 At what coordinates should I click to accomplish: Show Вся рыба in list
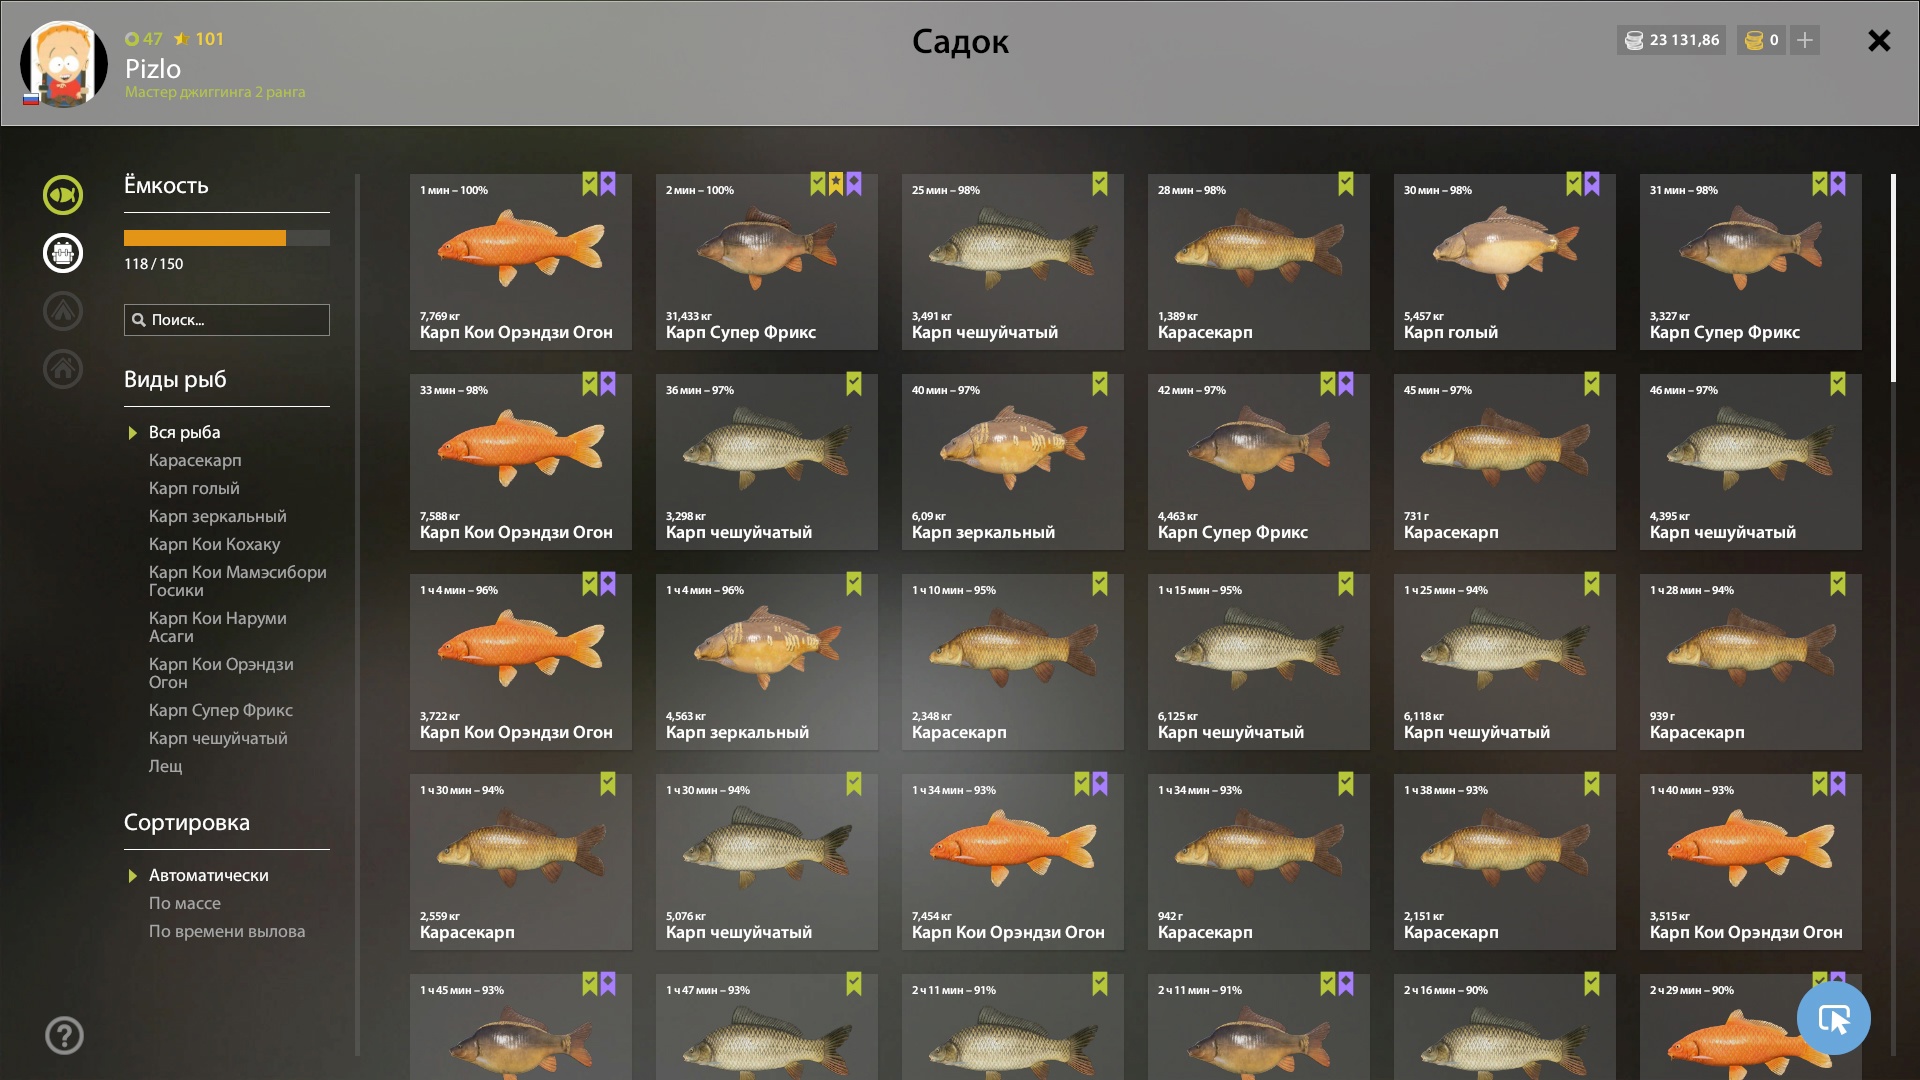click(184, 432)
